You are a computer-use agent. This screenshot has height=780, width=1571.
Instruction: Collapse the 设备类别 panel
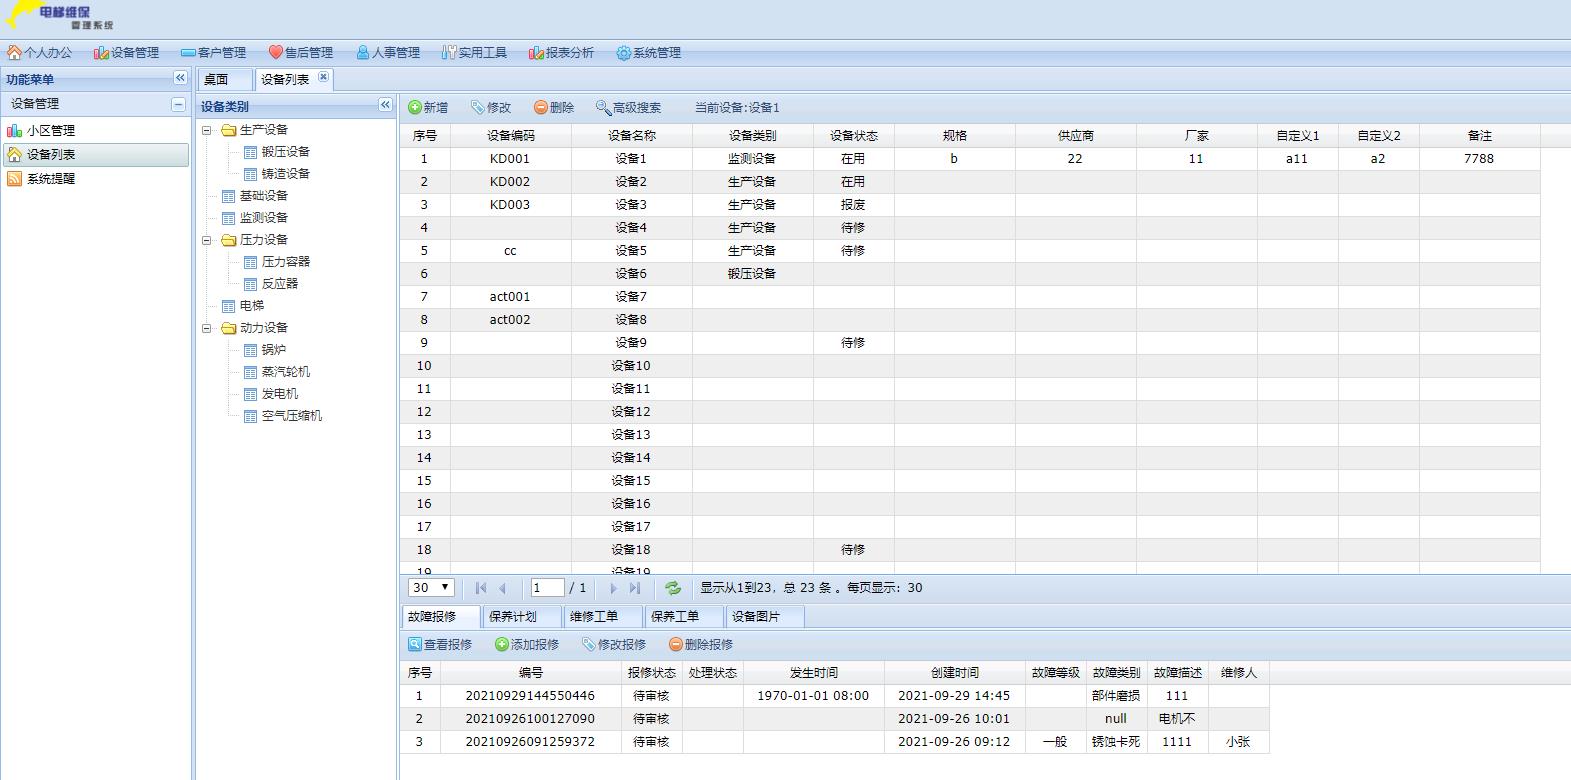pyautogui.click(x=385, y=105)
